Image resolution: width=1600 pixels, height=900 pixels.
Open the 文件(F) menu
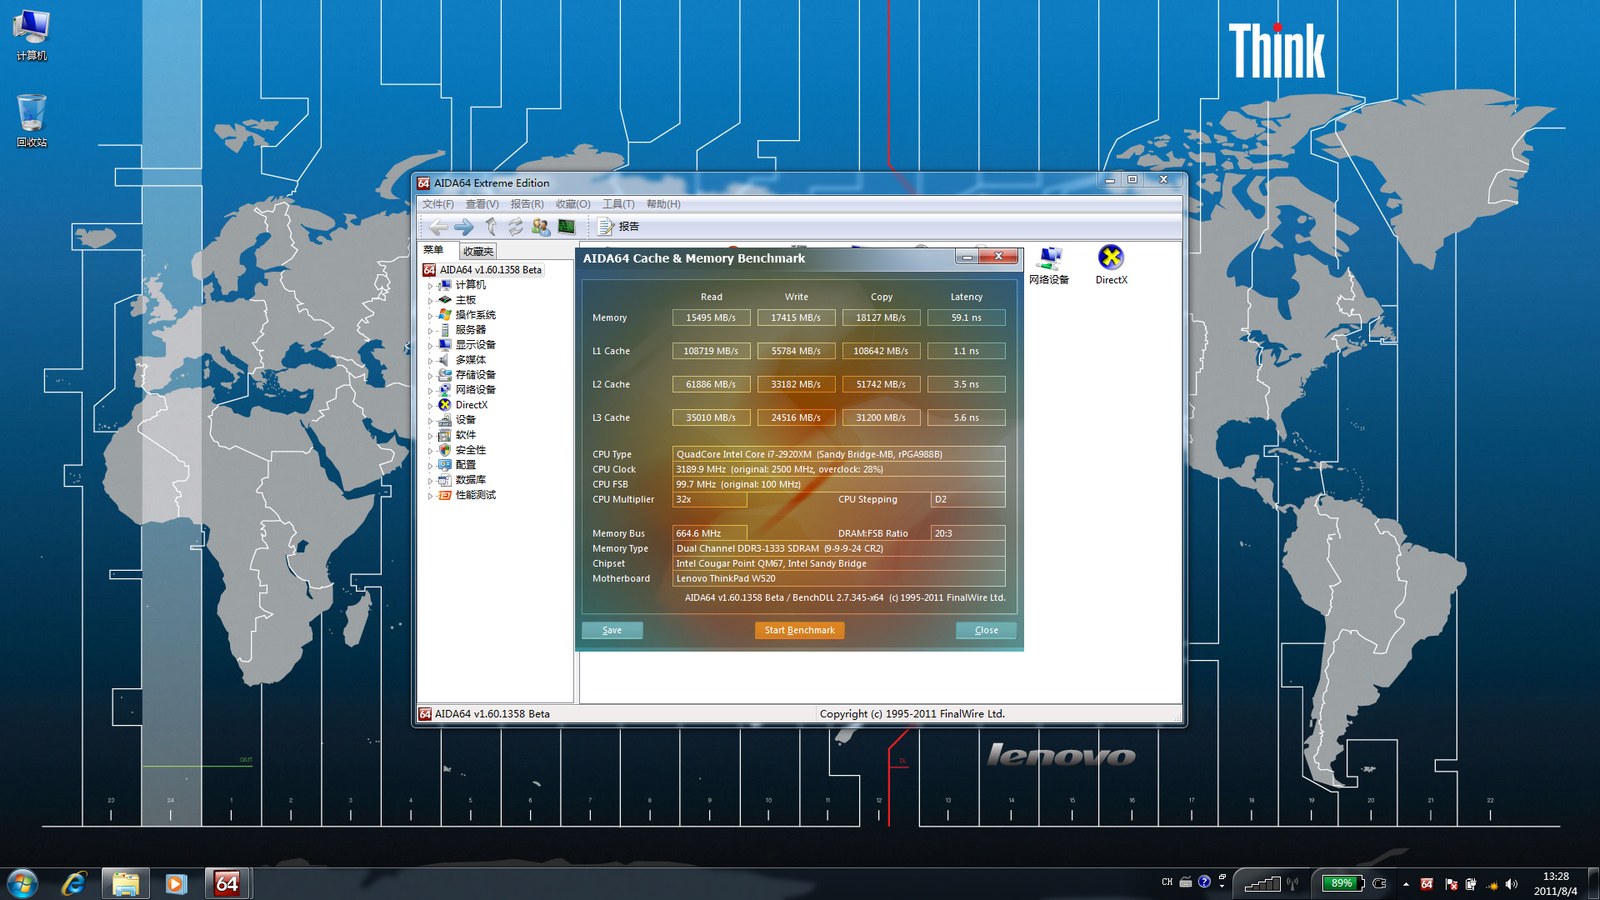(438, 204)
